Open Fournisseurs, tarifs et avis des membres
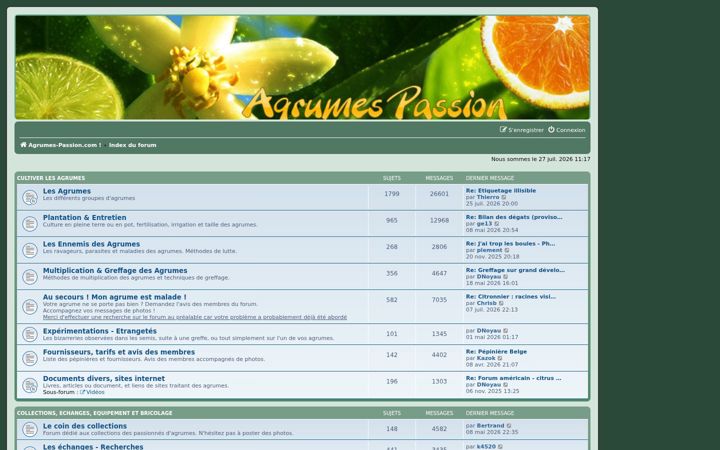720x450 pixels. pyautogui.click(x=119, y=352)
